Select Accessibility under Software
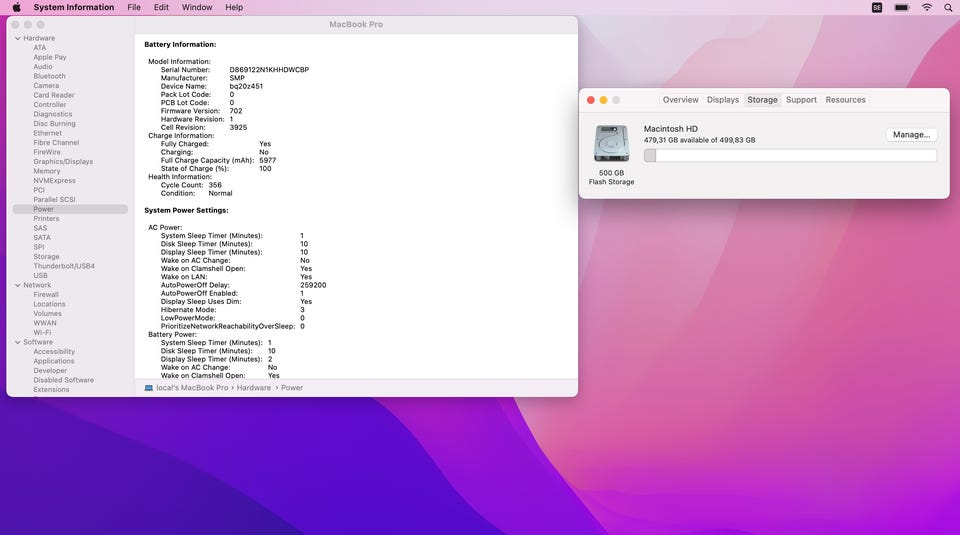The width and height of the screenshot is (960, 535). (x=54, y=351)
